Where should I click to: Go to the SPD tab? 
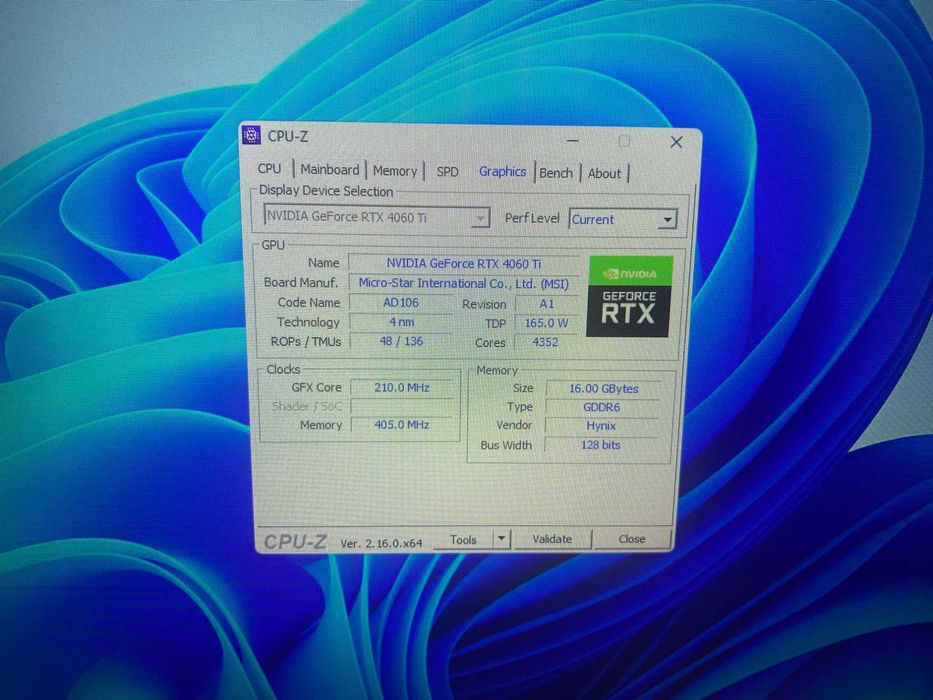click(447, 171)
